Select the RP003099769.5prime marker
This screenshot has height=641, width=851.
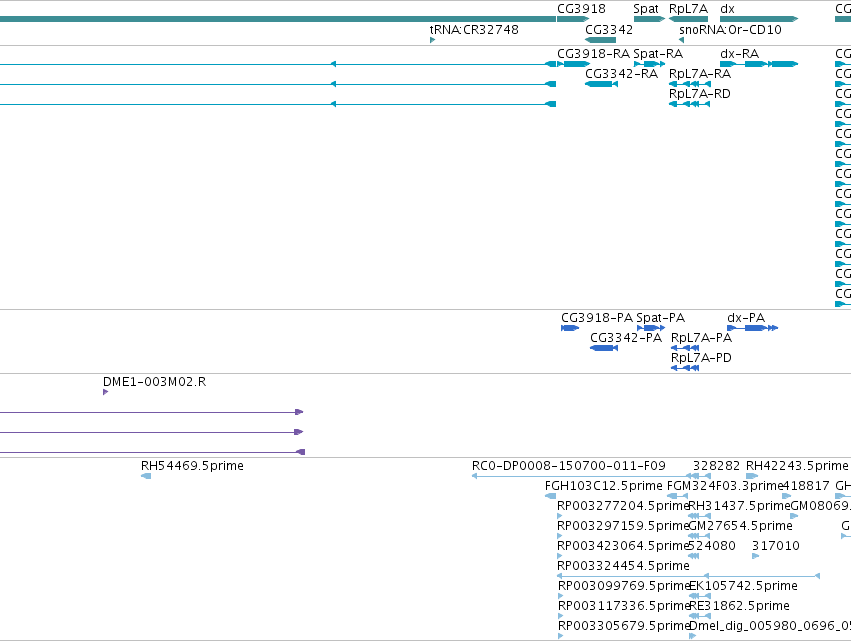click(561, 596)
